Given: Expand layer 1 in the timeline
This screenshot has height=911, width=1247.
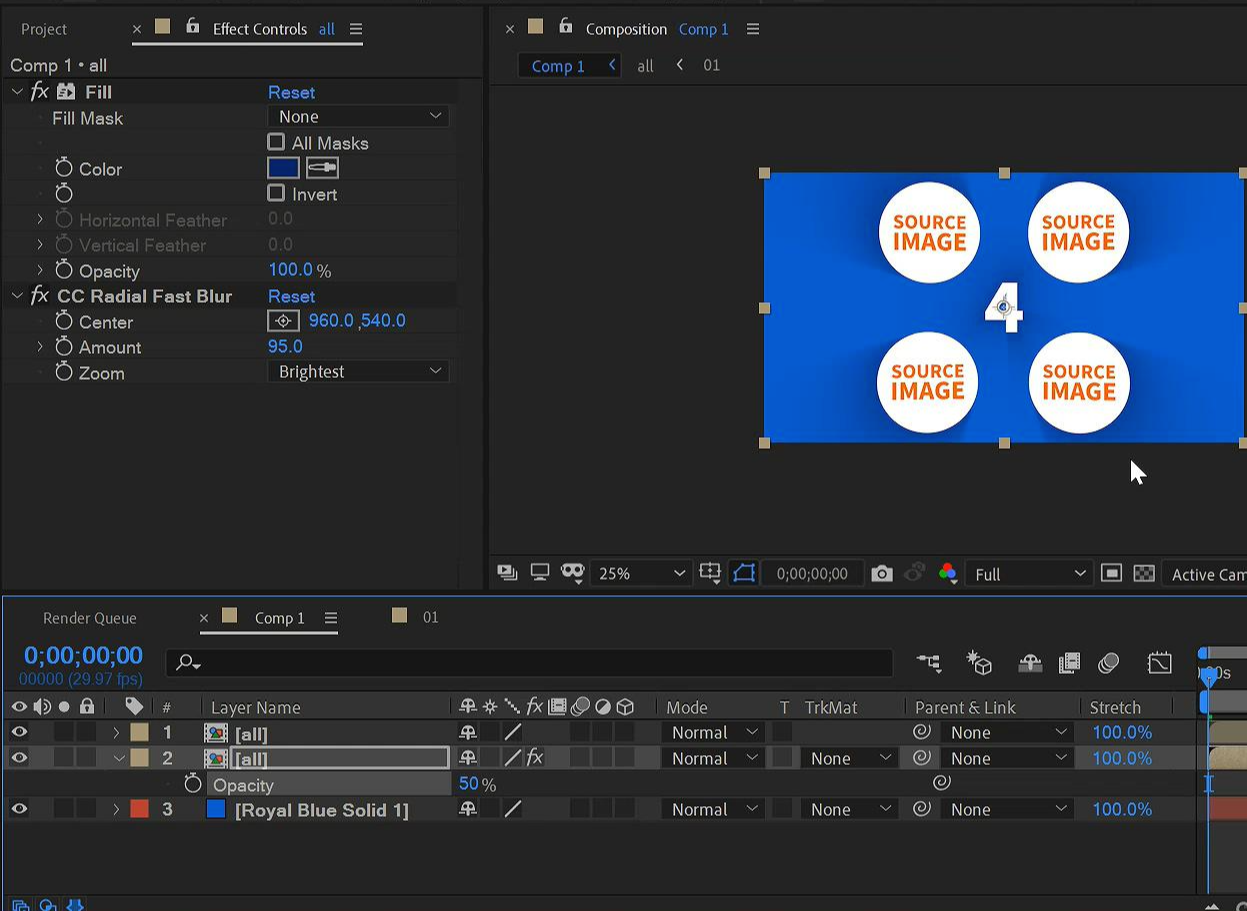Looking at the screenshot, I should pyautogui.click(x=116, y=732).
